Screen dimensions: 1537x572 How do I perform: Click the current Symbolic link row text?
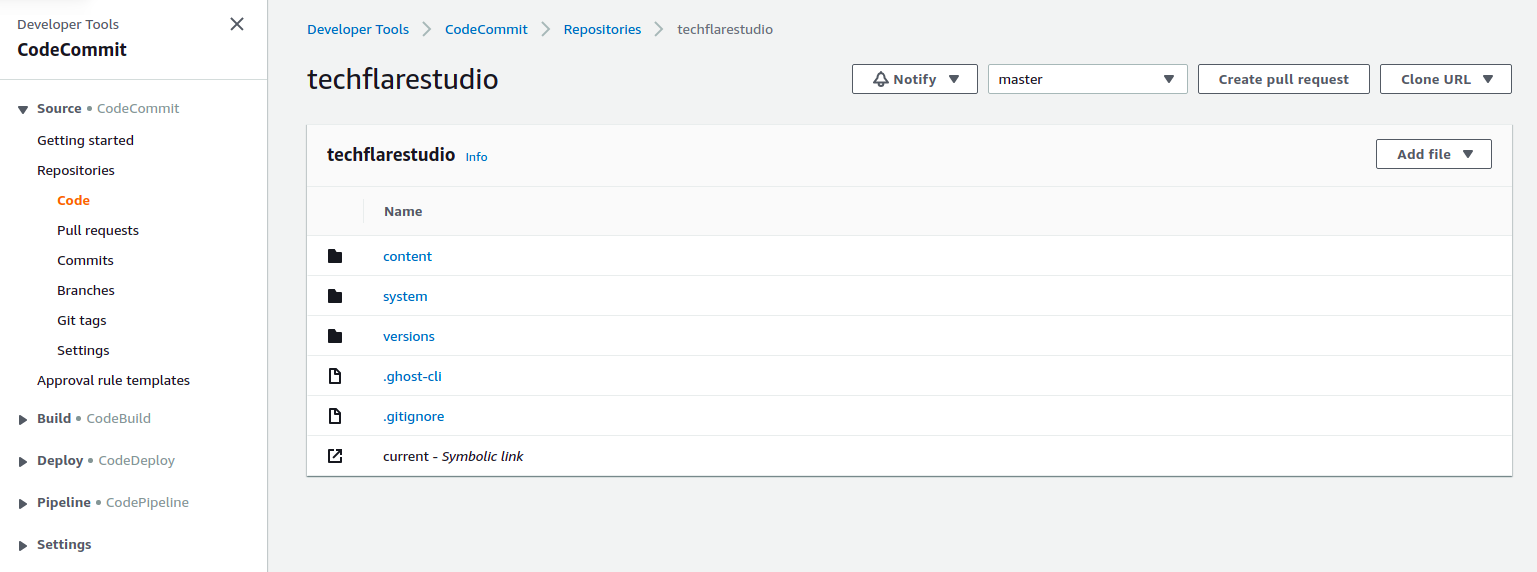(453, 456)
